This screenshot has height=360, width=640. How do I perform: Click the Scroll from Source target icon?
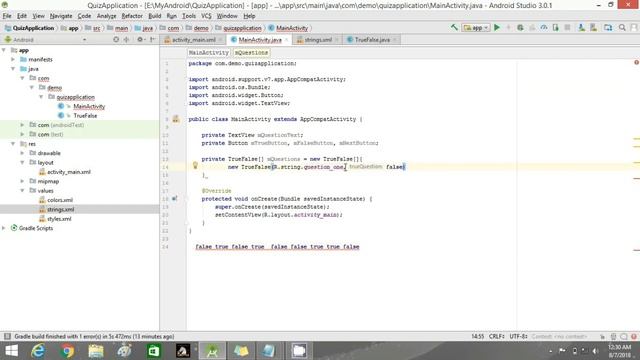116,40
